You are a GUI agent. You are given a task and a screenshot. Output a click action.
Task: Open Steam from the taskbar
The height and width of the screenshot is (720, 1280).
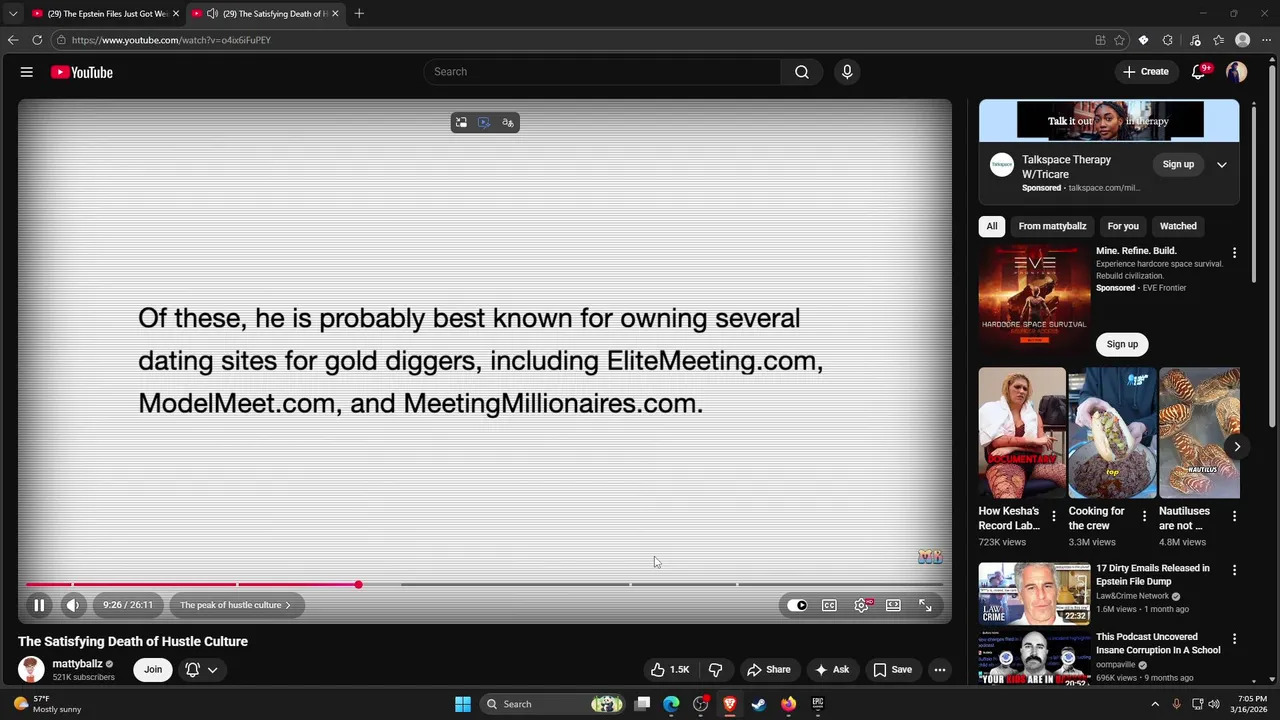coord(759,704)
